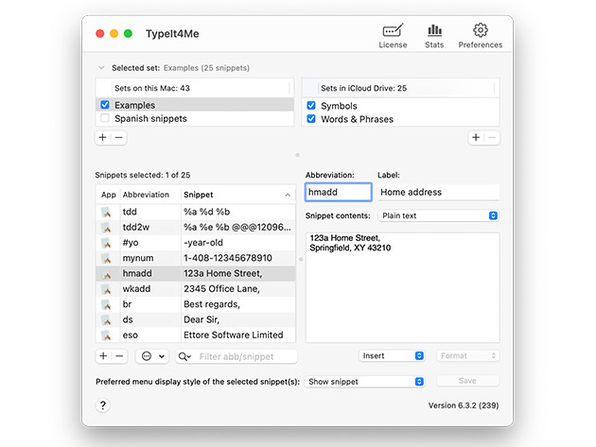
Task: Open the Stats toolbar item
Action: point(434,36)
